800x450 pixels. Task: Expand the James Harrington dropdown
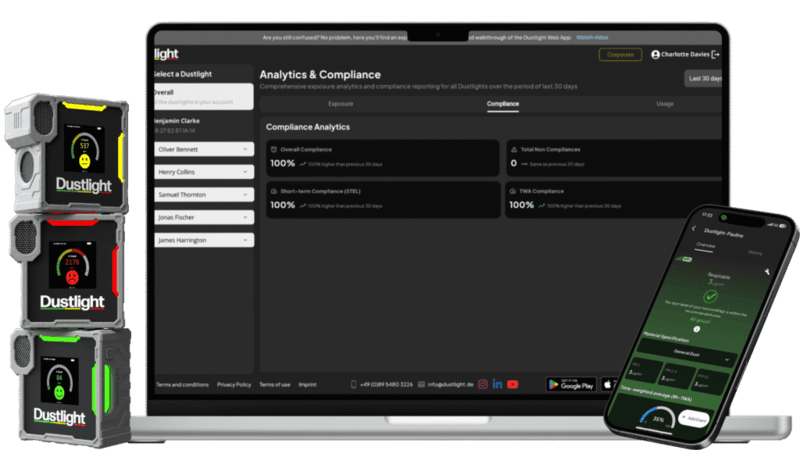coord(204,240)
